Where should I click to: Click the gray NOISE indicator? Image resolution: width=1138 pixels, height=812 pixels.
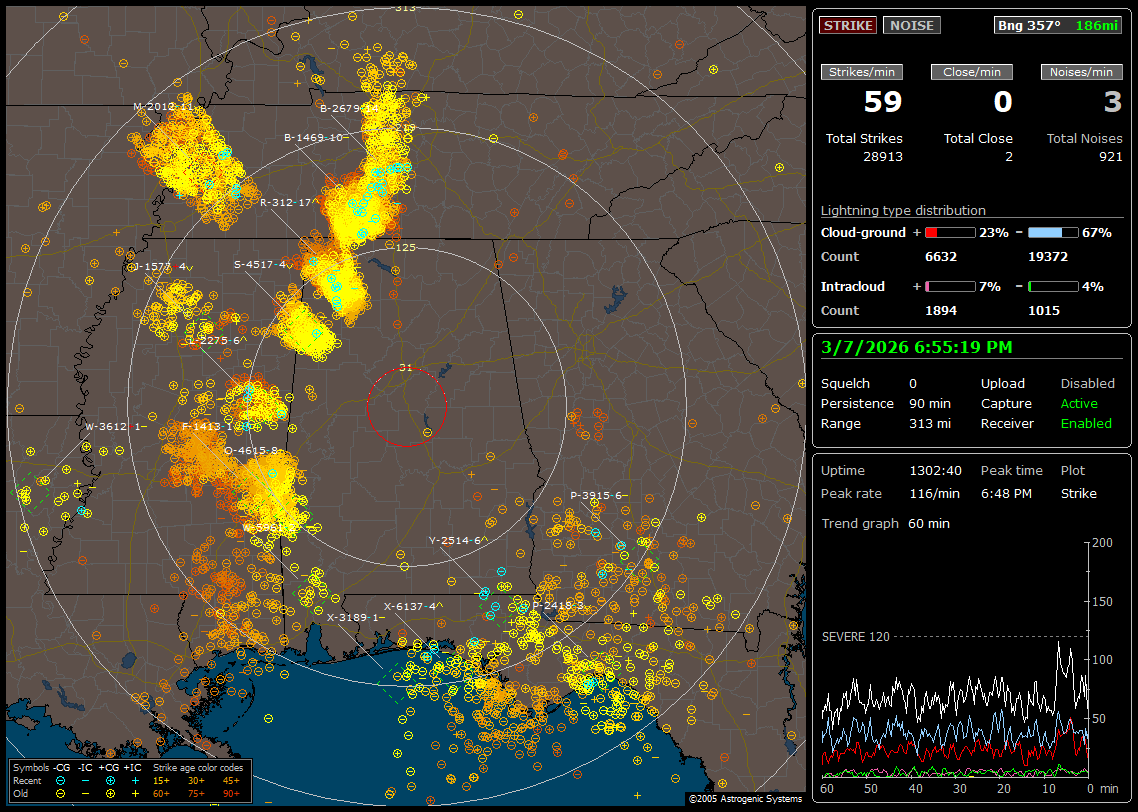pos(911,25)
